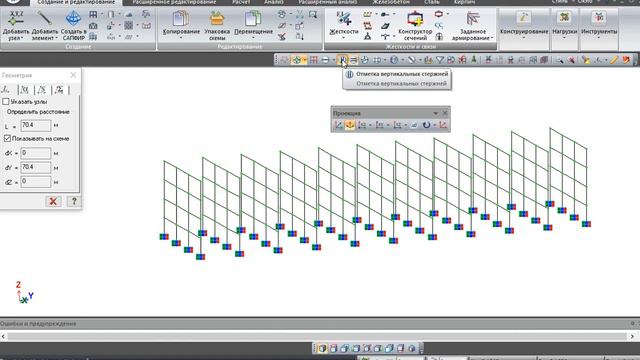Image resolution: width=640 pixels, height=360 pixels.
Task: Click the Копирование tool
Action: pyautogui.click(x=181, y=25)
